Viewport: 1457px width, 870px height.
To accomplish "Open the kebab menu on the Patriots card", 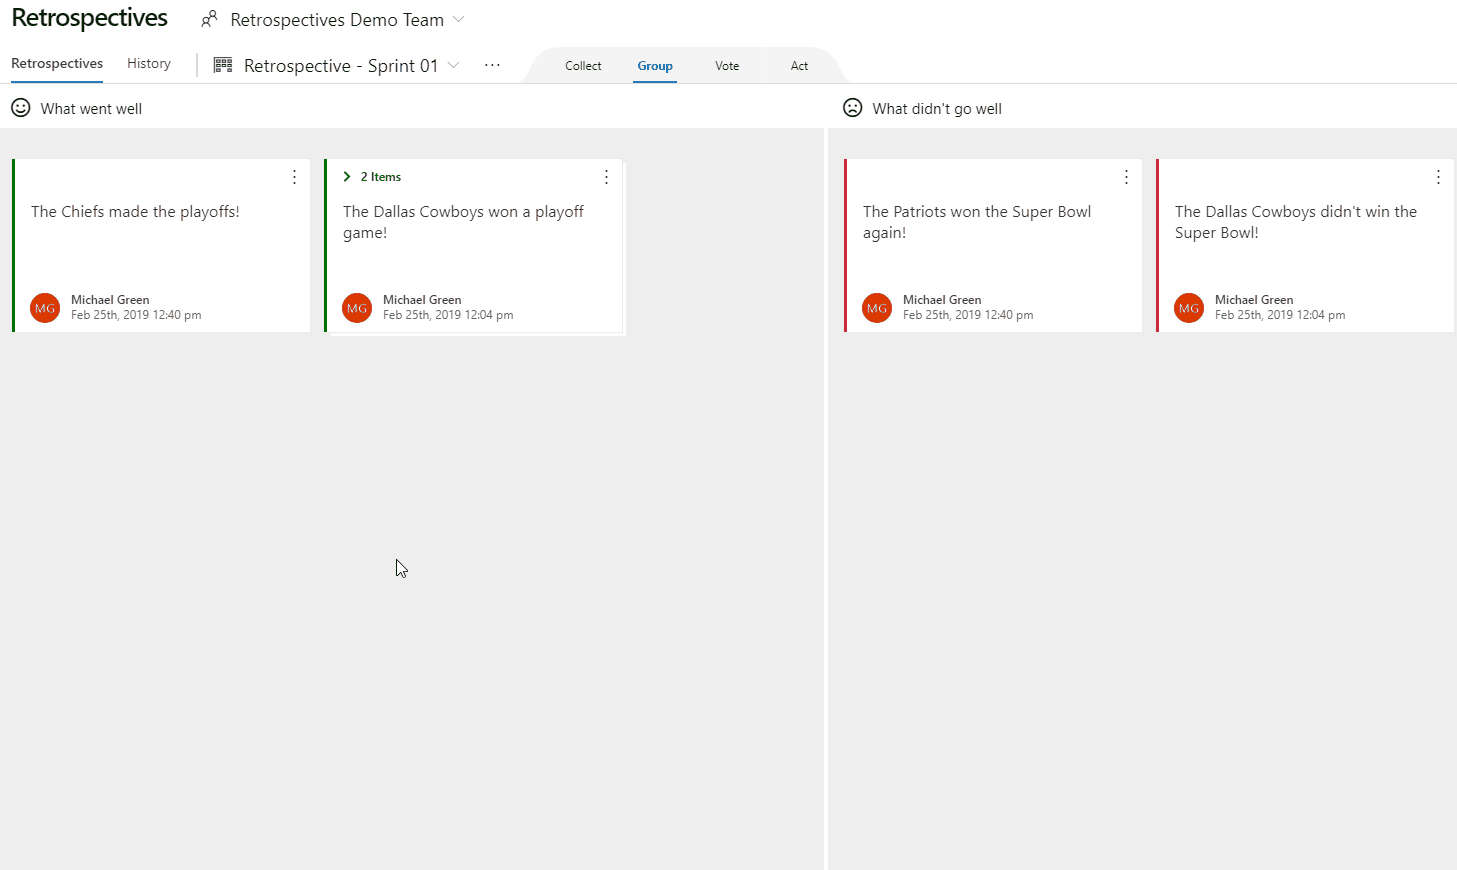I will [1126, 176].
